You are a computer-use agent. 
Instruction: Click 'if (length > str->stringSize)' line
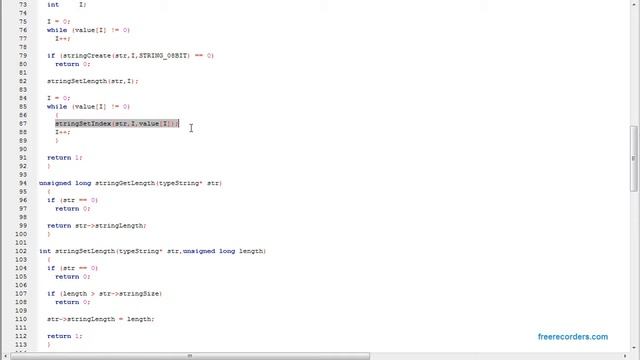click(104, 293)
